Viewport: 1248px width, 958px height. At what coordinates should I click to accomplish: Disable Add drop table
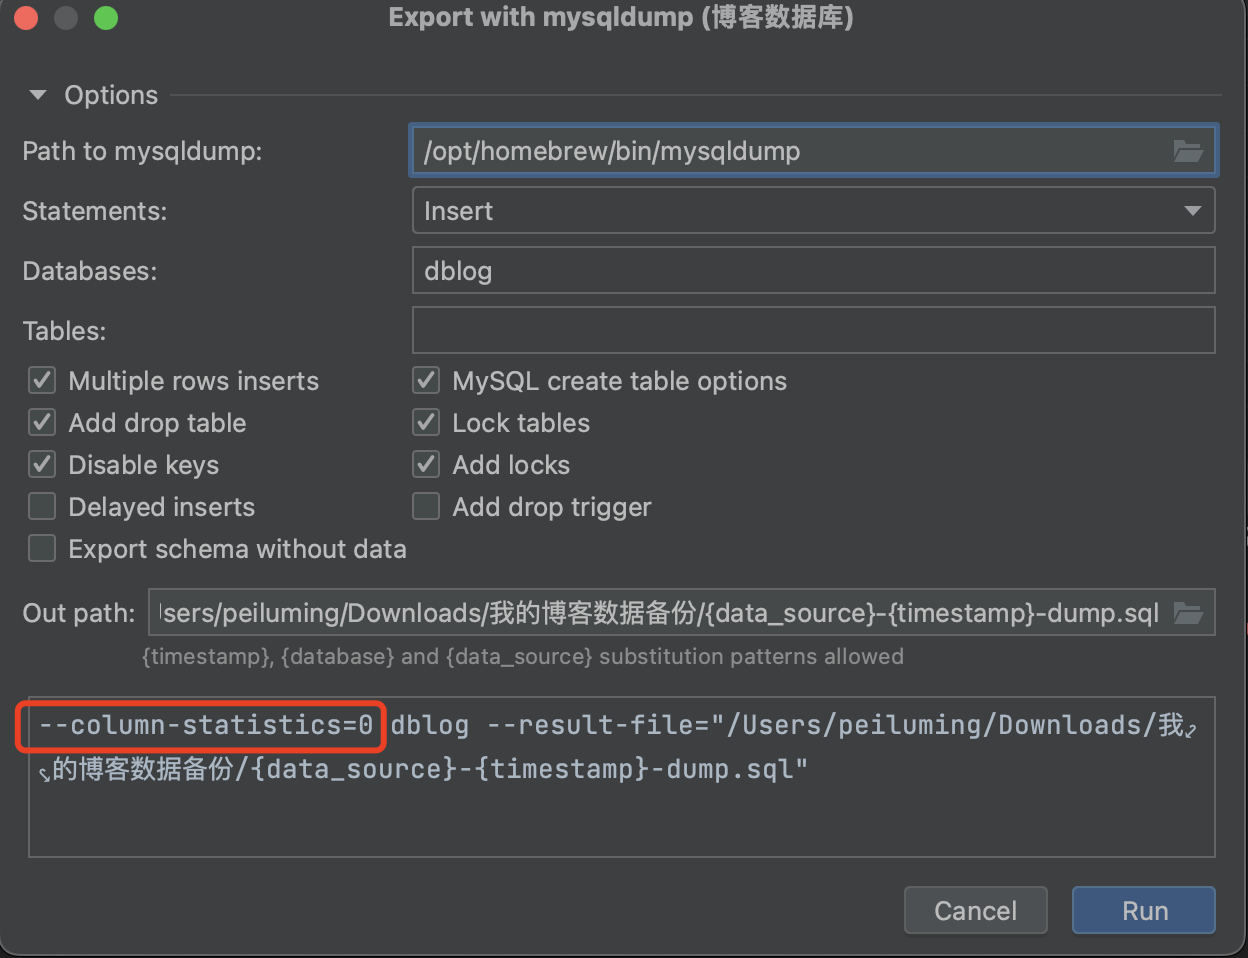[x=41, y=422]
